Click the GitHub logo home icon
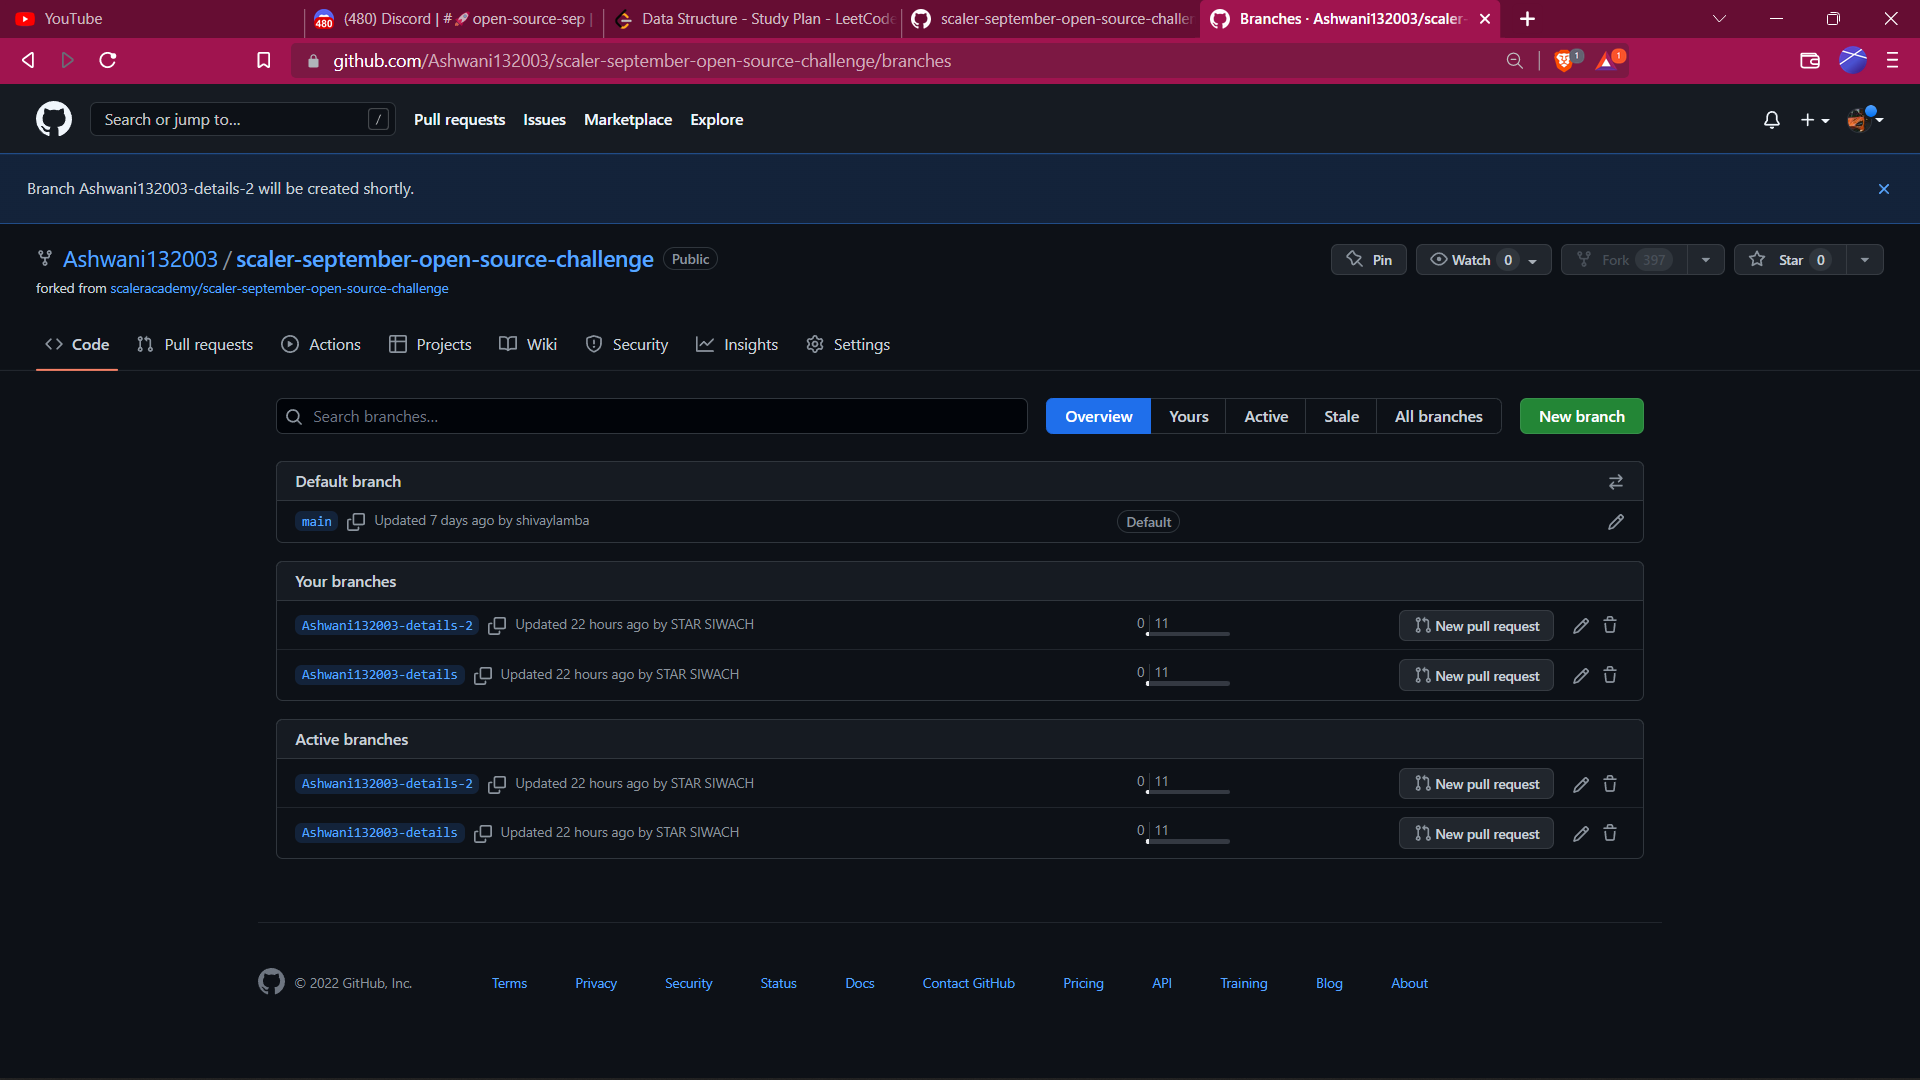 pos(54,119)
